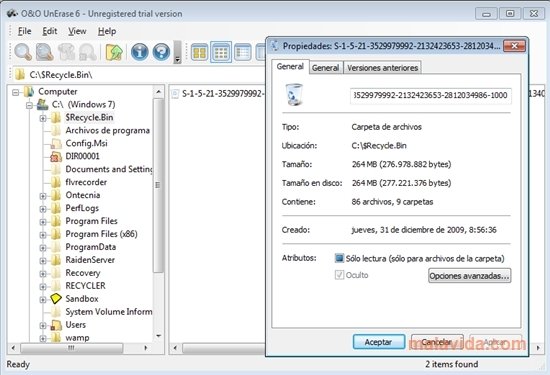550x375 pixels.
Task: Click the '2 items found' status text
Action: (451, 364)
